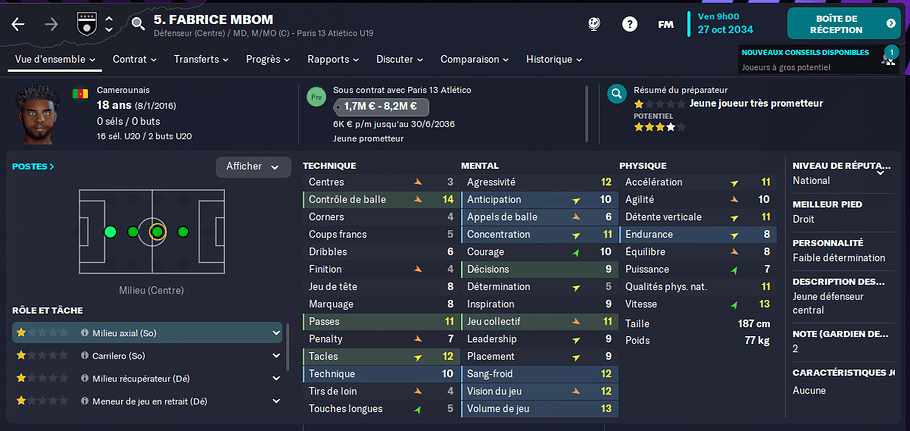Open the Contrat menu

135,59
